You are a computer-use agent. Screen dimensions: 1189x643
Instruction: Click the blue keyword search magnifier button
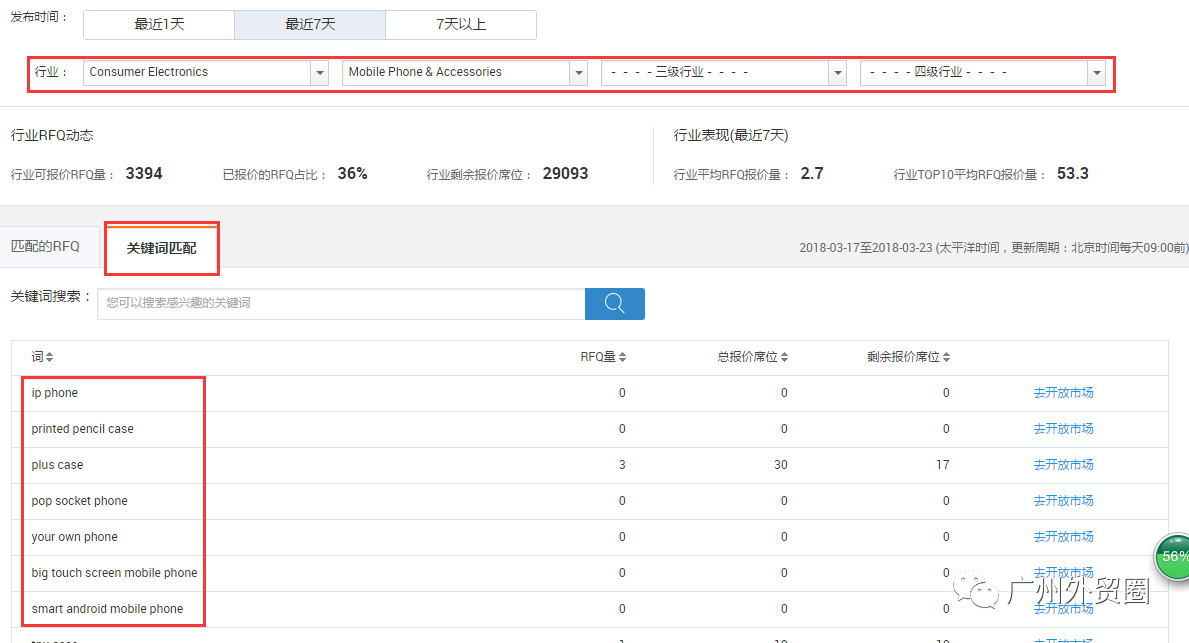coord(614,303)
